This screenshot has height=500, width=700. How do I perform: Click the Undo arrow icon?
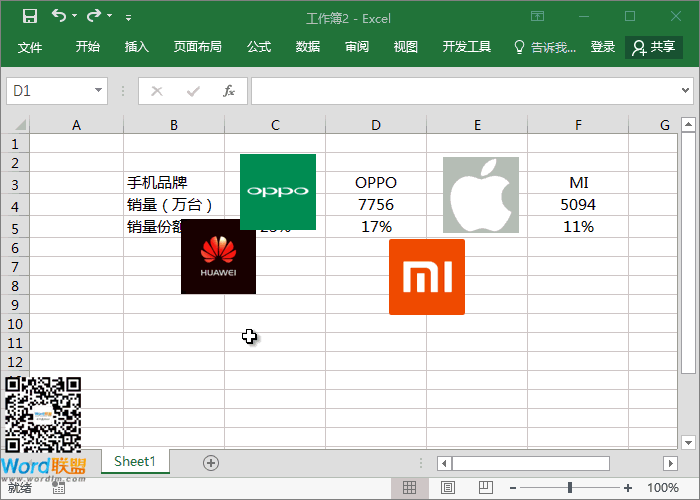pyautogui.click(x=58, y=16)
